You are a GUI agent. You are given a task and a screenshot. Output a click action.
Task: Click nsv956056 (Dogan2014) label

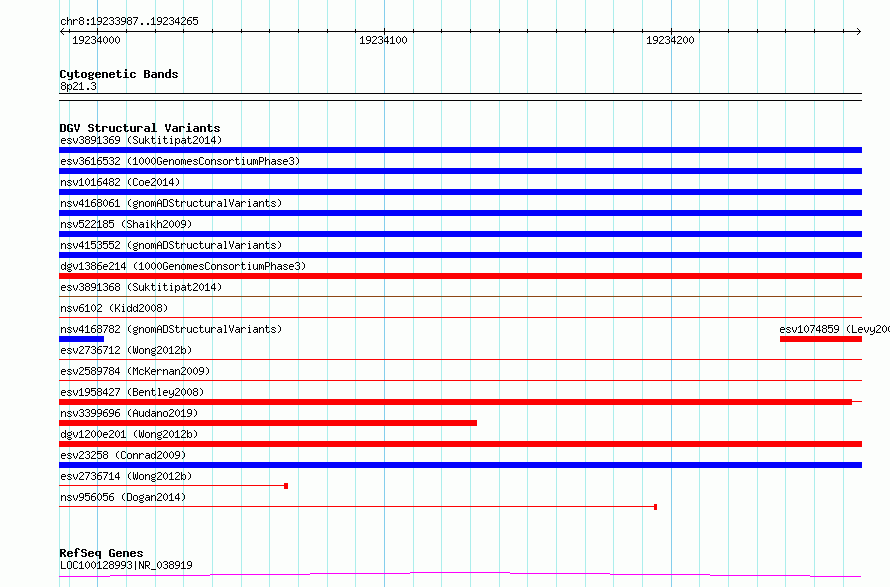click(123, 497)
